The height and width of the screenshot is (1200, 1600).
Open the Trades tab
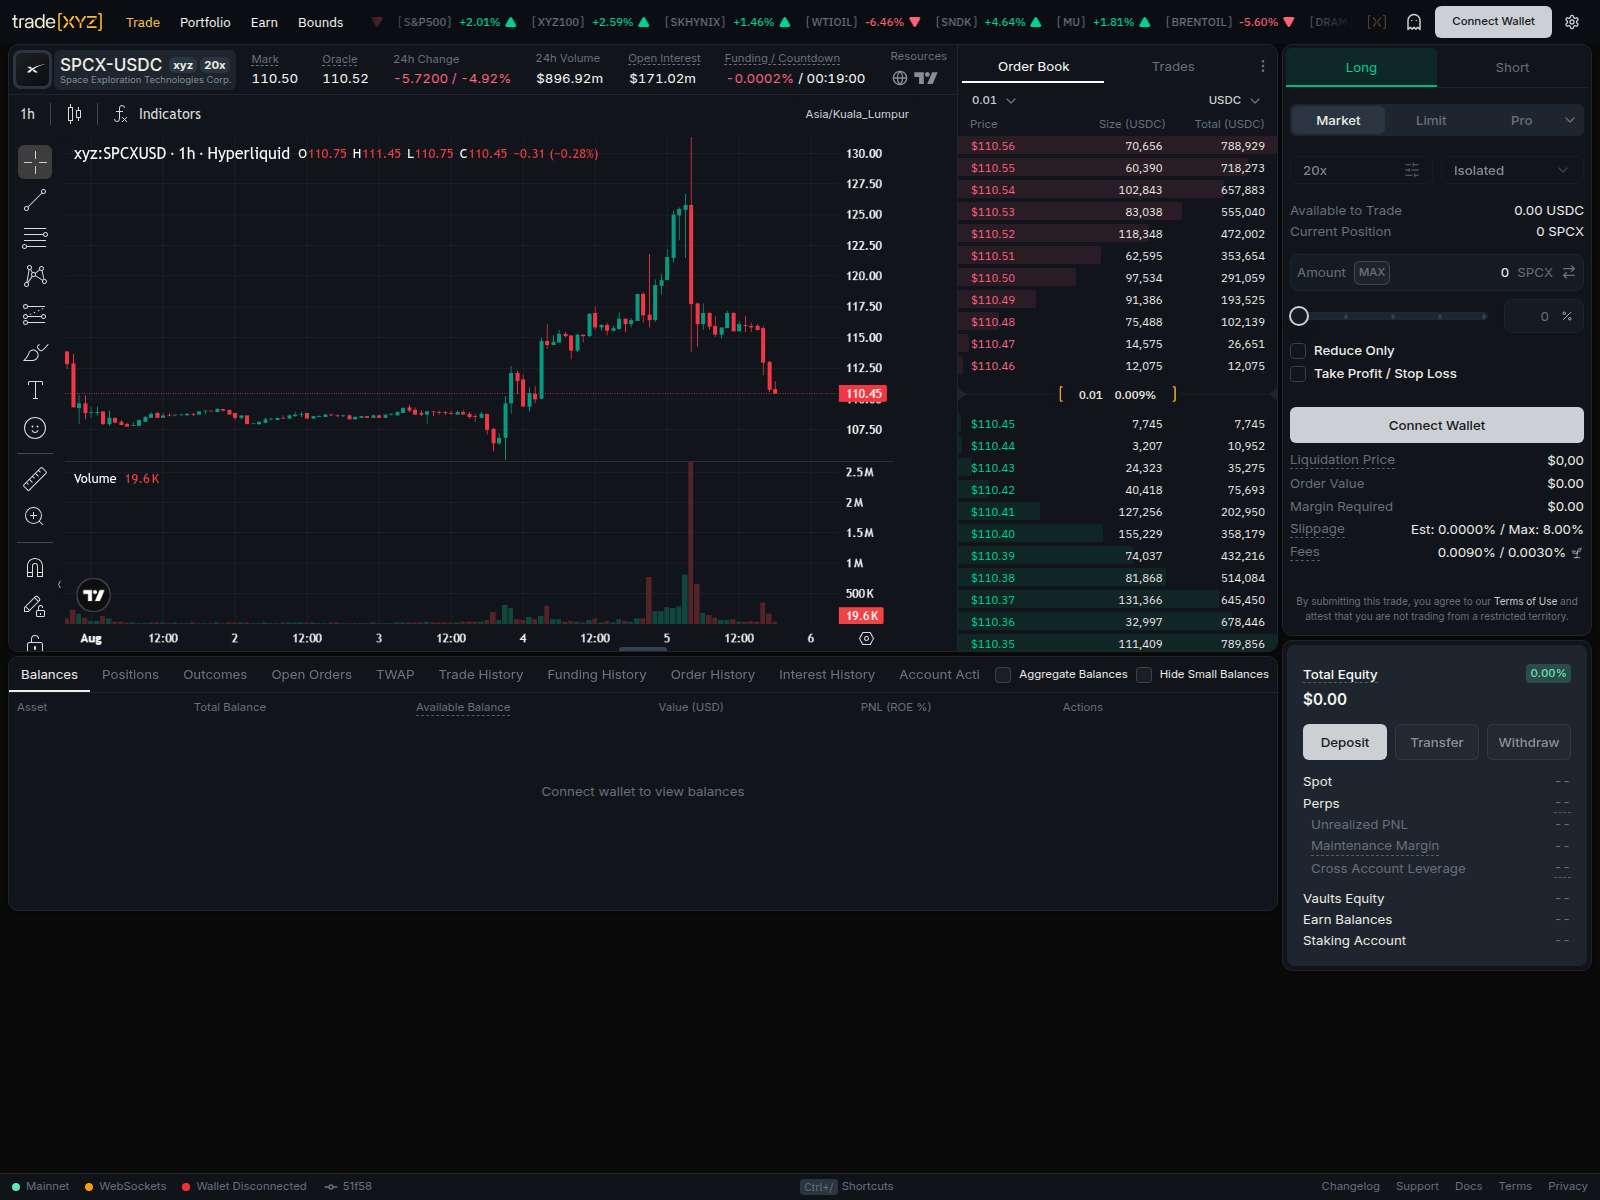click(1173, 66)
